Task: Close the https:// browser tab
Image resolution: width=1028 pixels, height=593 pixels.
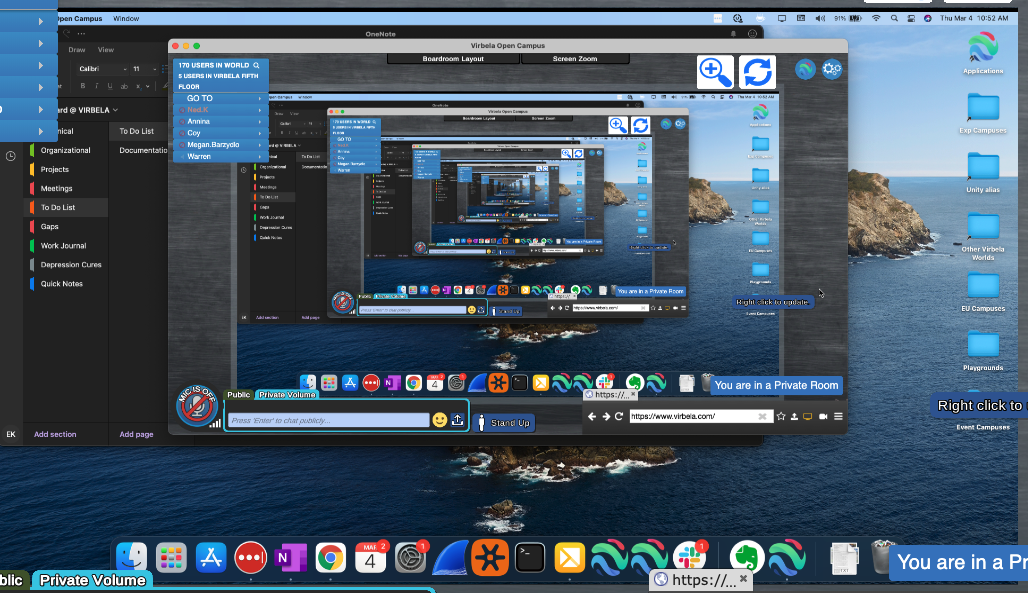Action: (x=633, y=394)
